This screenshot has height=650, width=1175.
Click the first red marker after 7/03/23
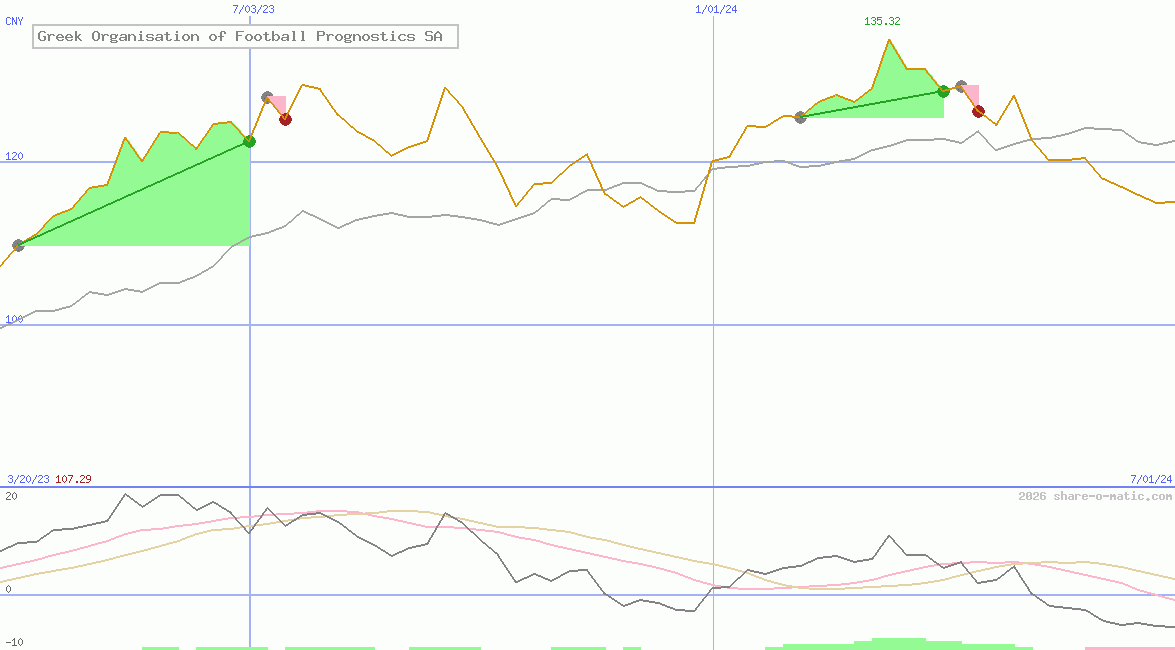point(285,119)
